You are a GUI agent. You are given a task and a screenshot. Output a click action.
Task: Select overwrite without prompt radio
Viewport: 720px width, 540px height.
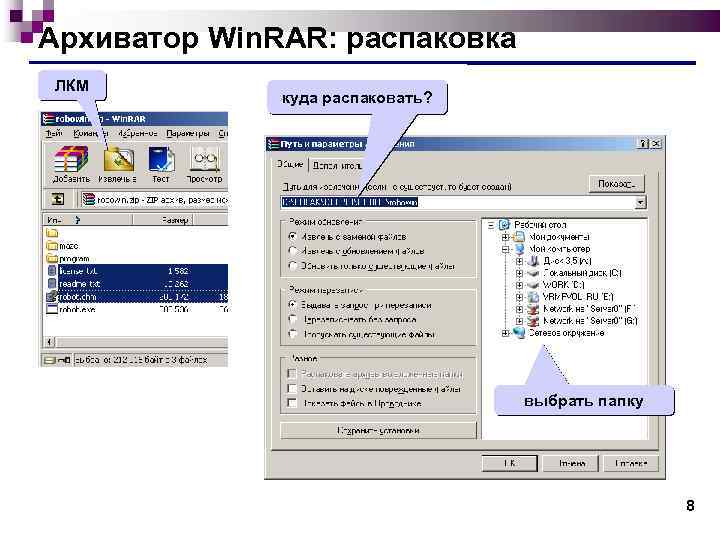292,319
